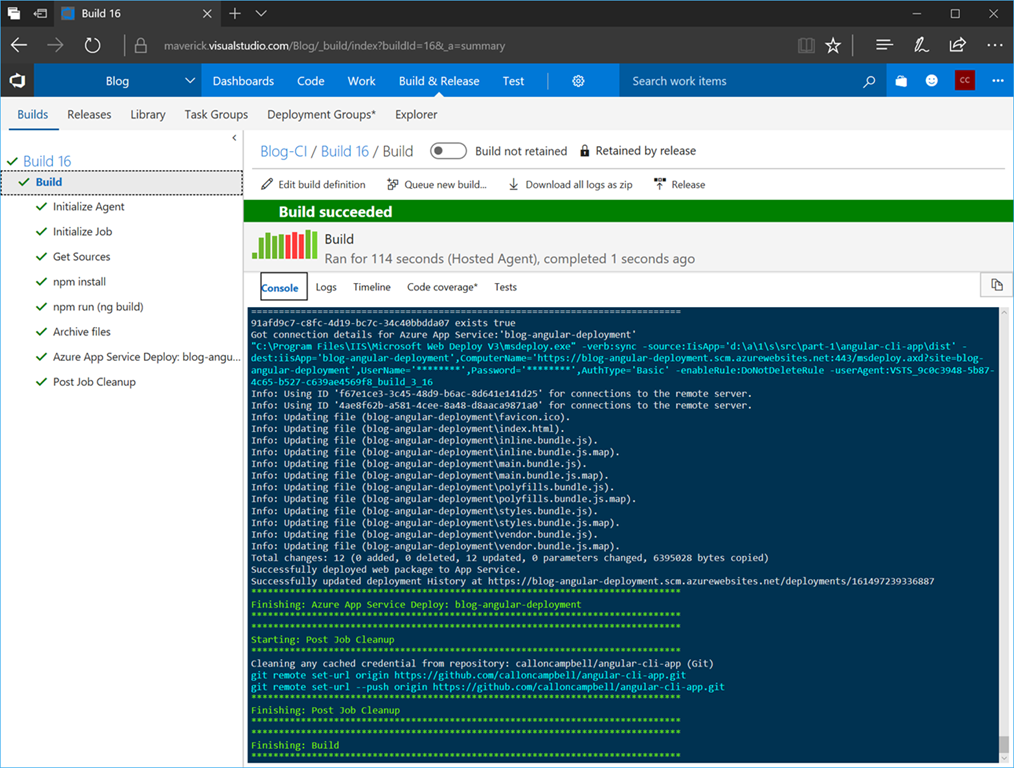Click the settings gear icon in navigation bar
Viewport: 1014px width, 768px height.
(x=578, y=81)
